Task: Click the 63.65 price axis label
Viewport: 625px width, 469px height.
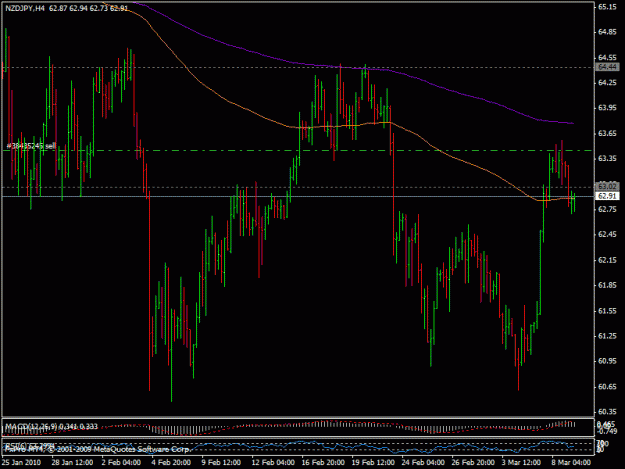Action: click(607, 133)
